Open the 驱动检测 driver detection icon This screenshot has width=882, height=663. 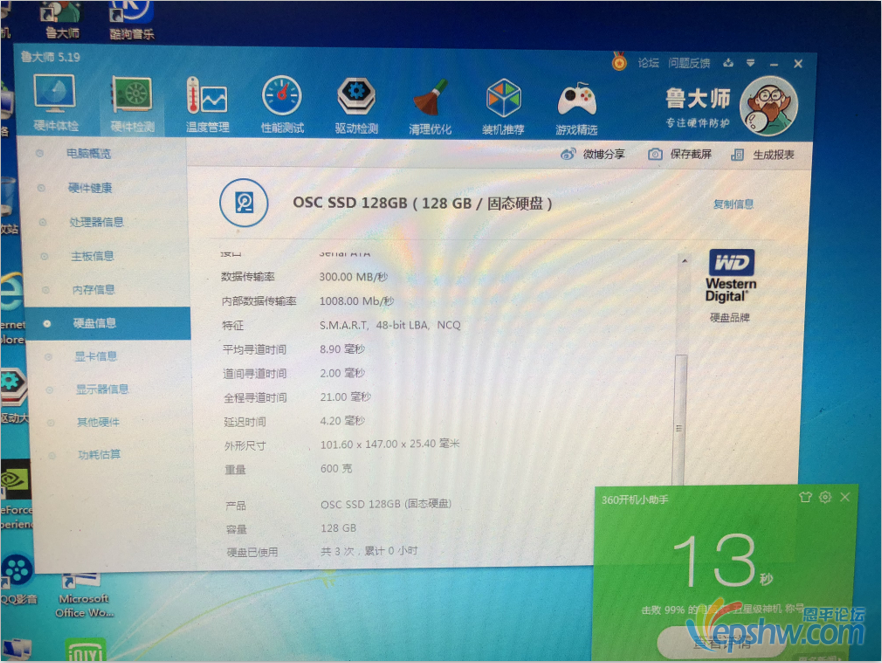(356, 106)
